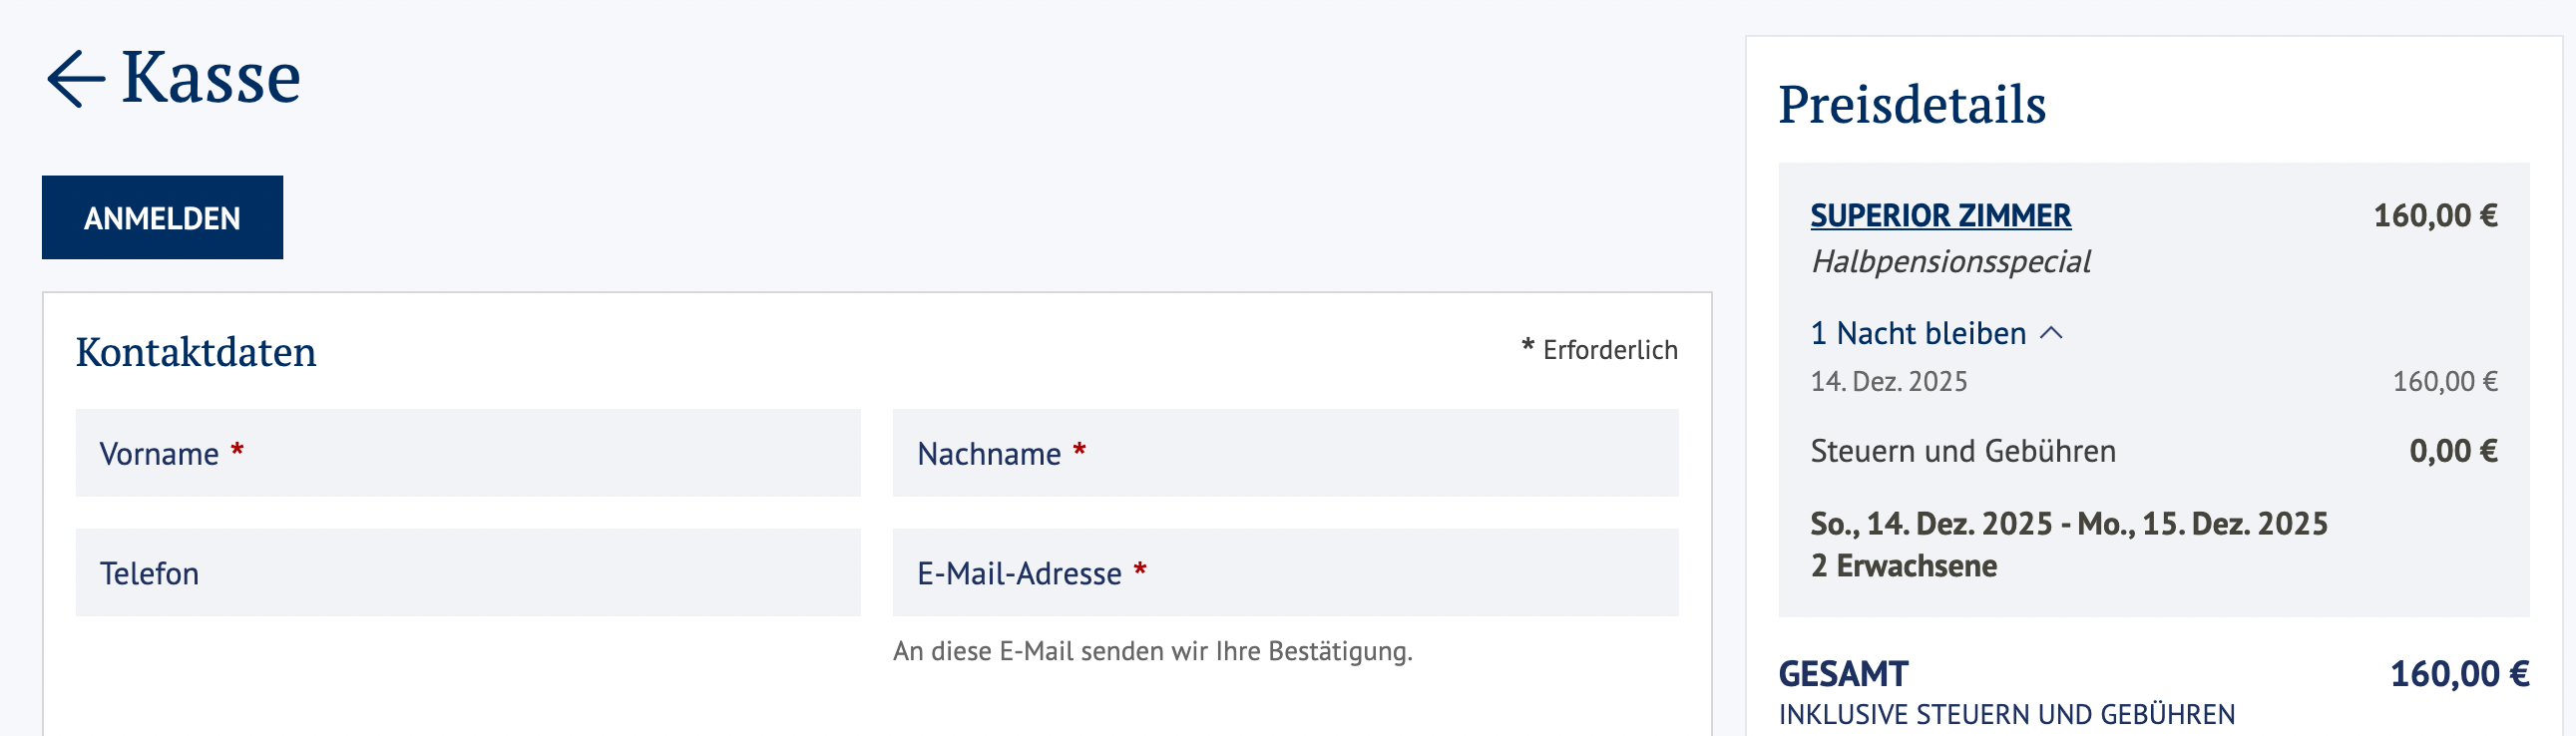Select the Telefon input field

click(x=467, y=573)
